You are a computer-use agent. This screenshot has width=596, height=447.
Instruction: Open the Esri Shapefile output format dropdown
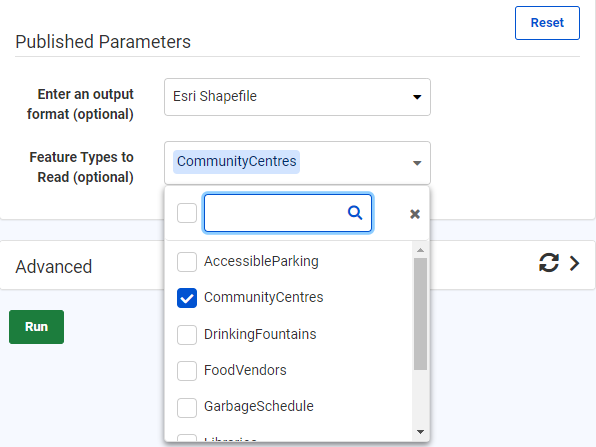pos(297,97)
